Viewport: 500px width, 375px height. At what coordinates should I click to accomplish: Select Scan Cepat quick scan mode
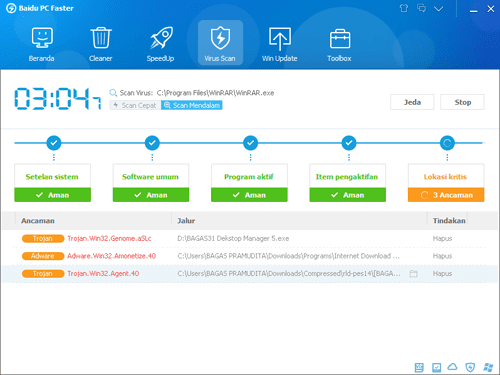135,105
